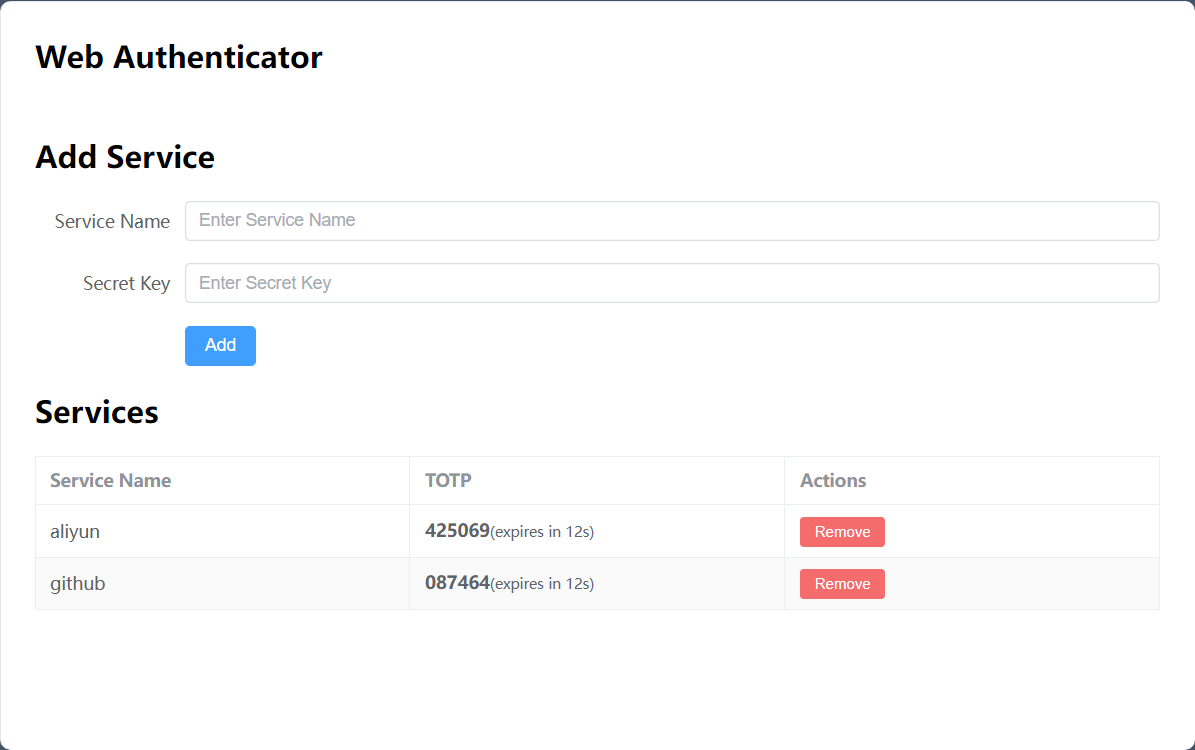
Task: Click the Service Name form label
Action: click(x=112, y=222)
